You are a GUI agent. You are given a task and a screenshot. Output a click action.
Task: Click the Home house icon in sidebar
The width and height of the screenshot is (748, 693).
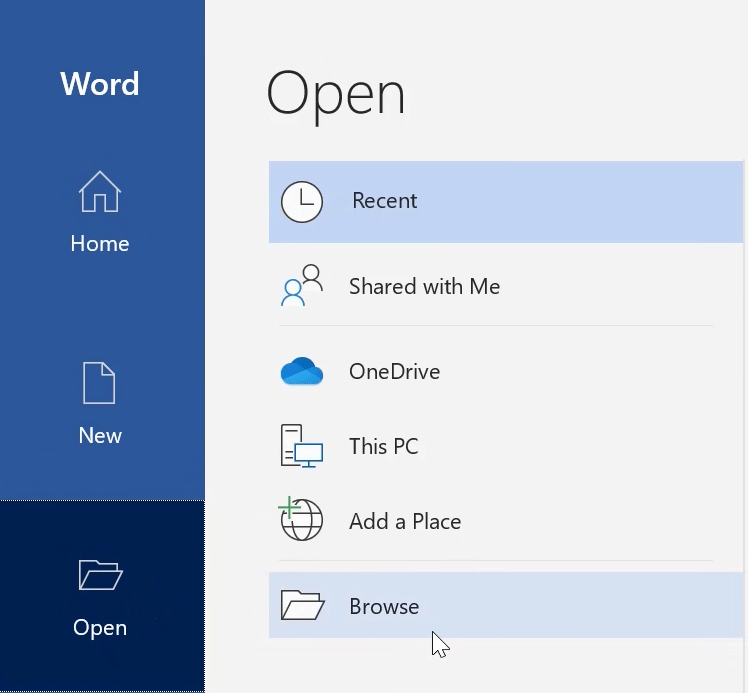[99, 192]
